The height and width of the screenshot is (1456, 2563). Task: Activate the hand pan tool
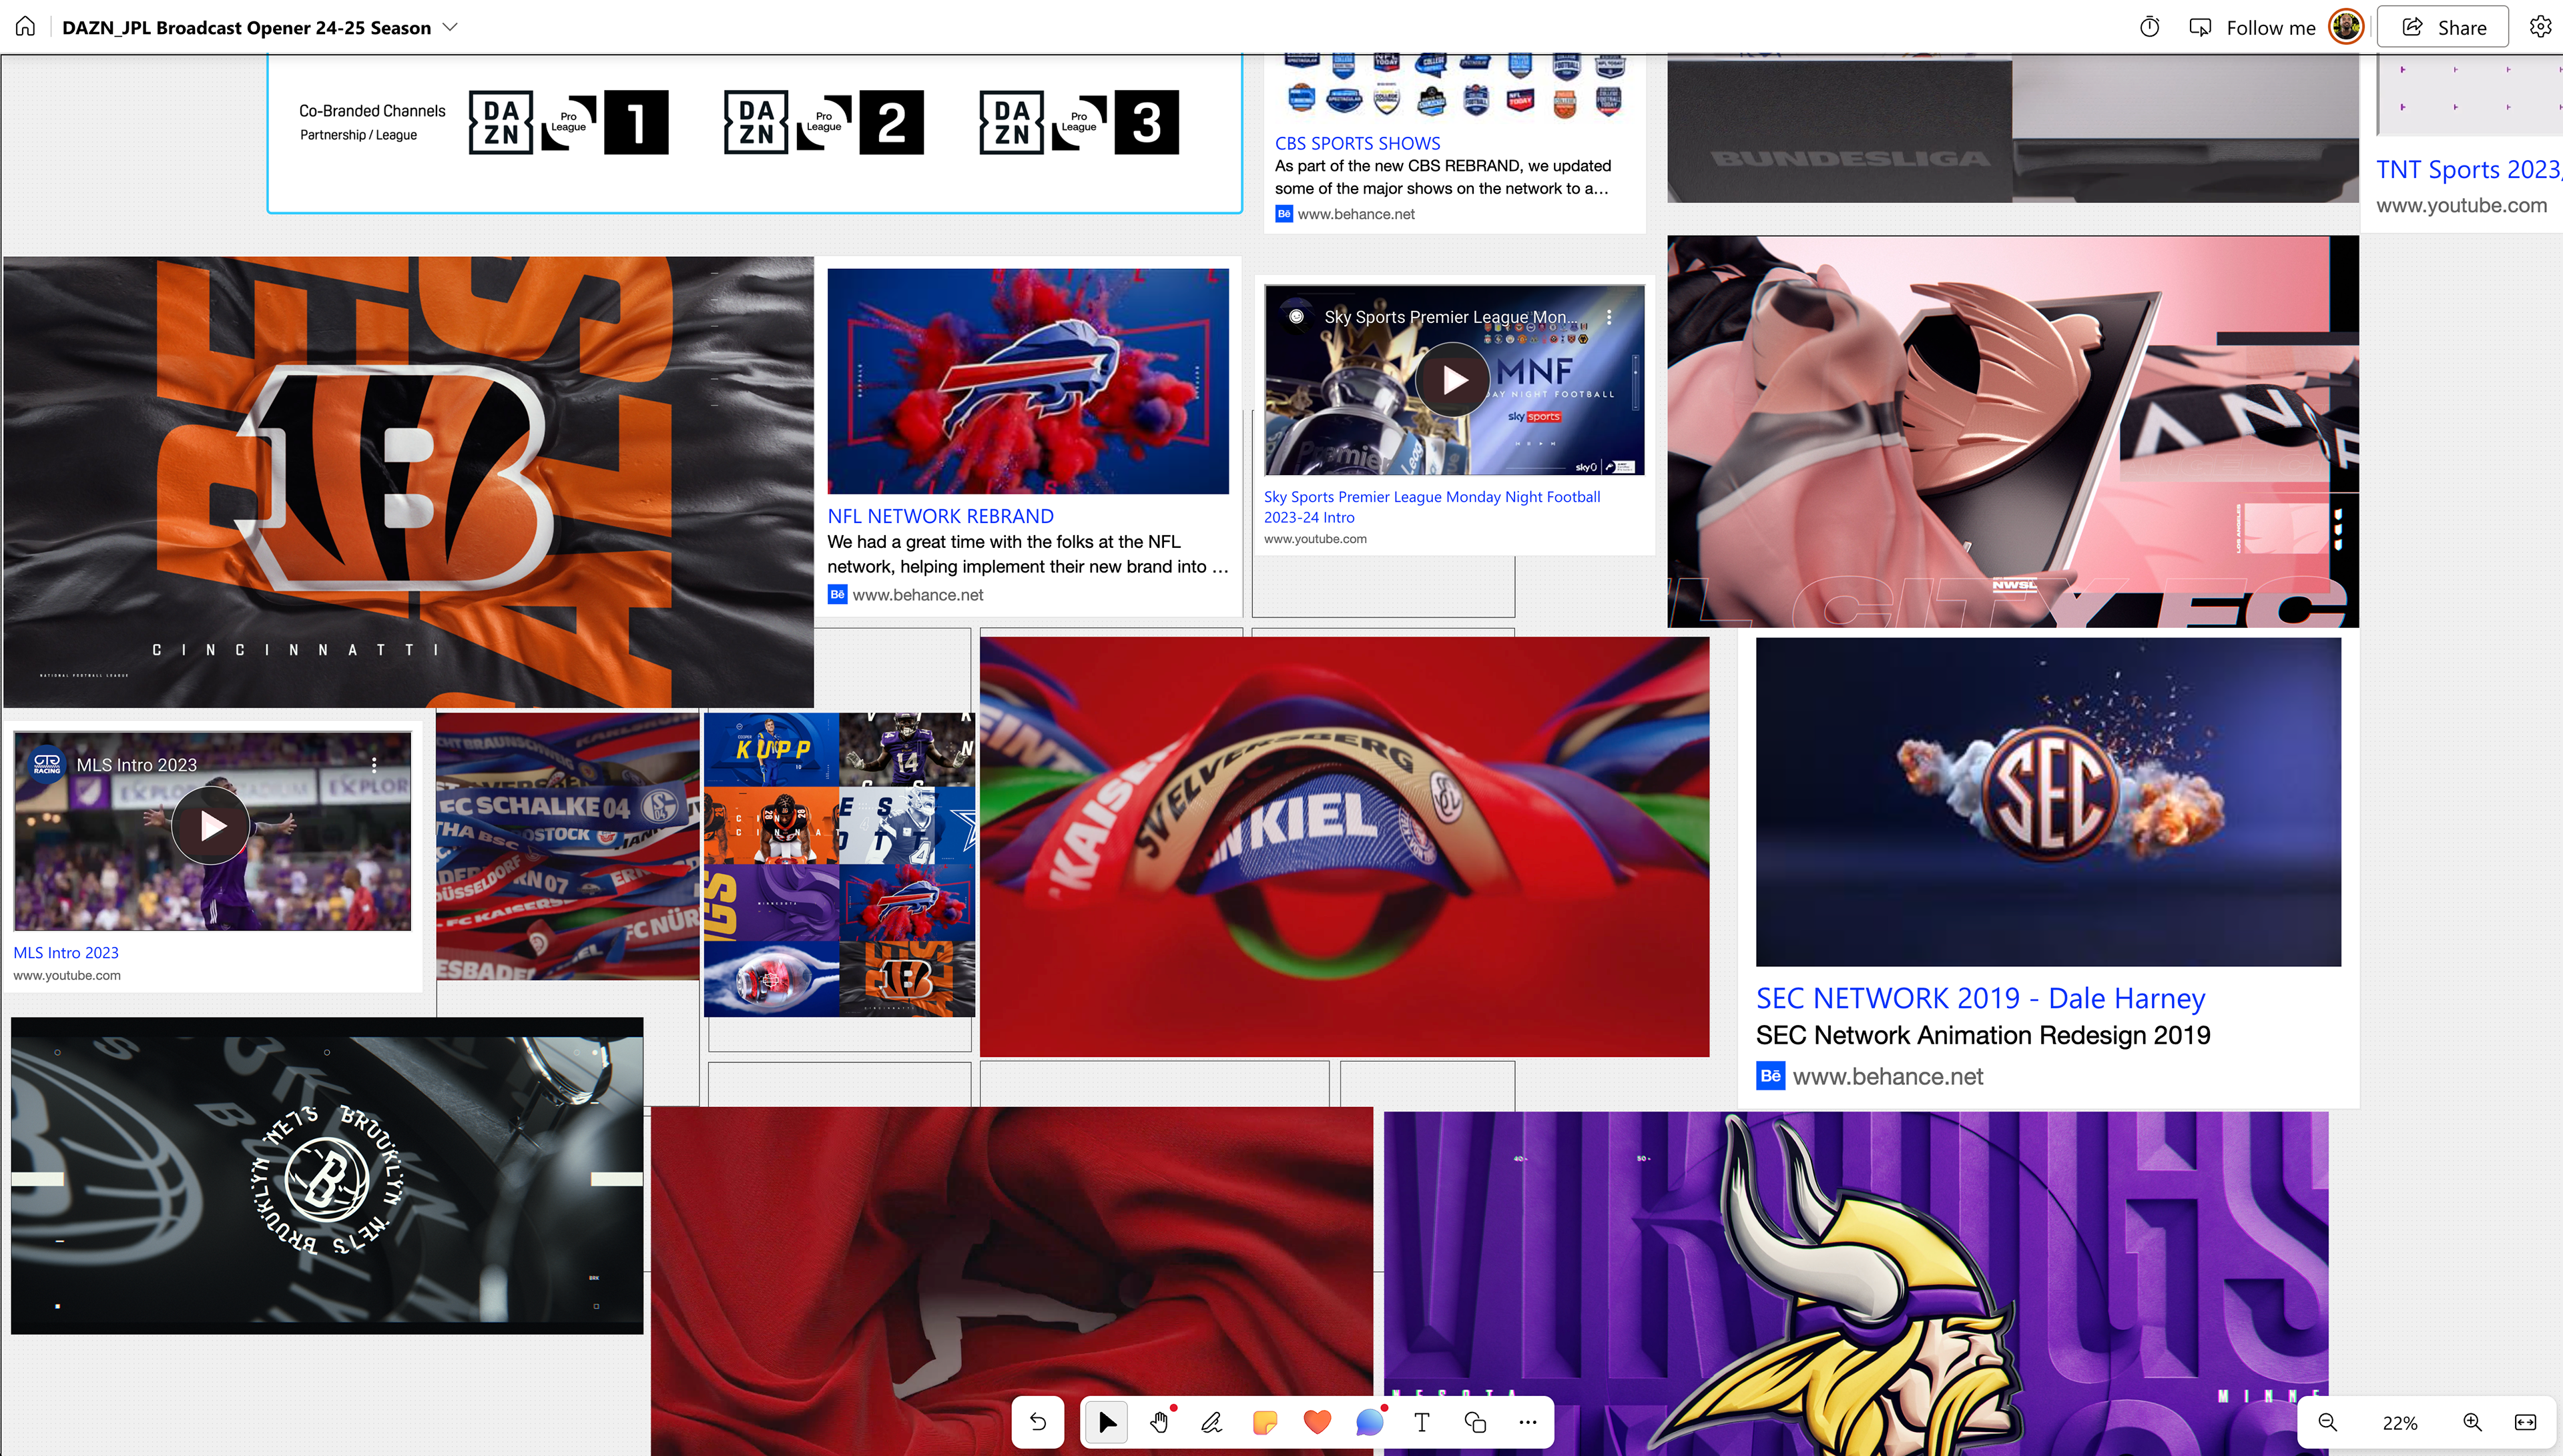coord(1159,1421)
